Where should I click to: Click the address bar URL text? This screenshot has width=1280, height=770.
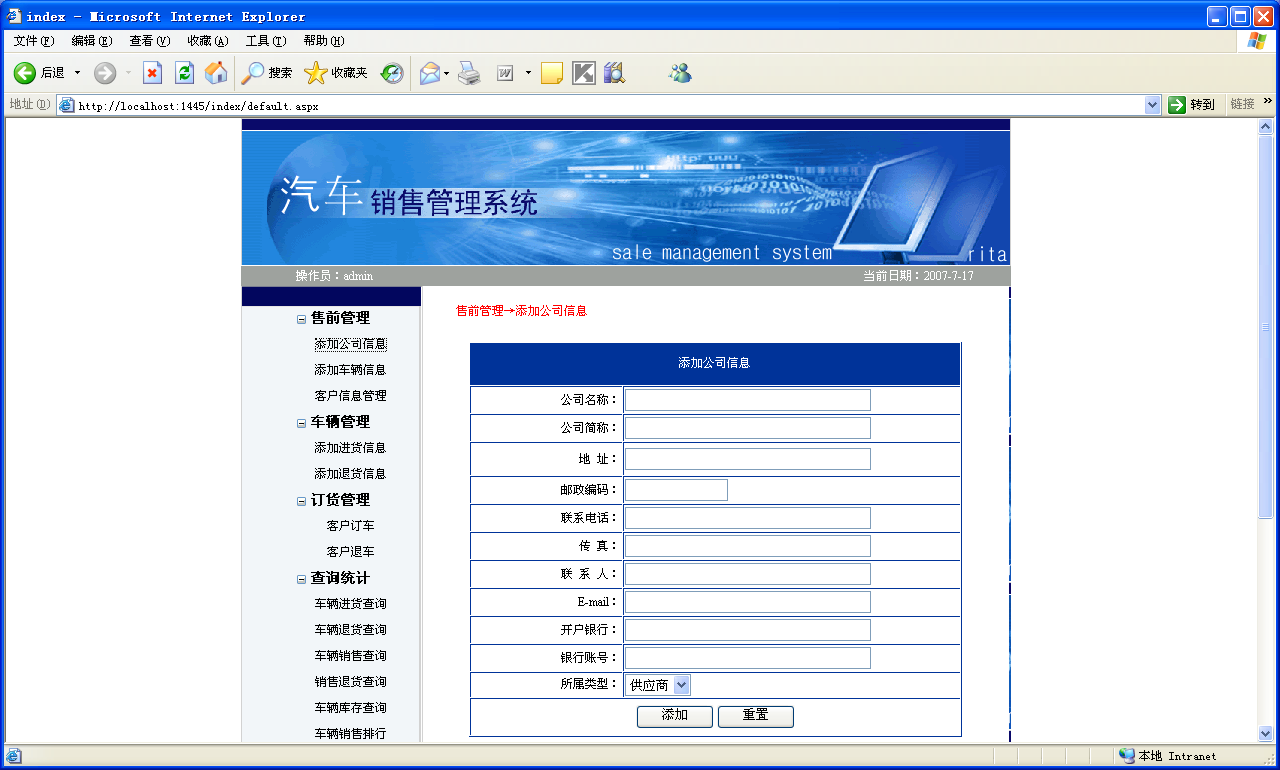coord(198,106)
